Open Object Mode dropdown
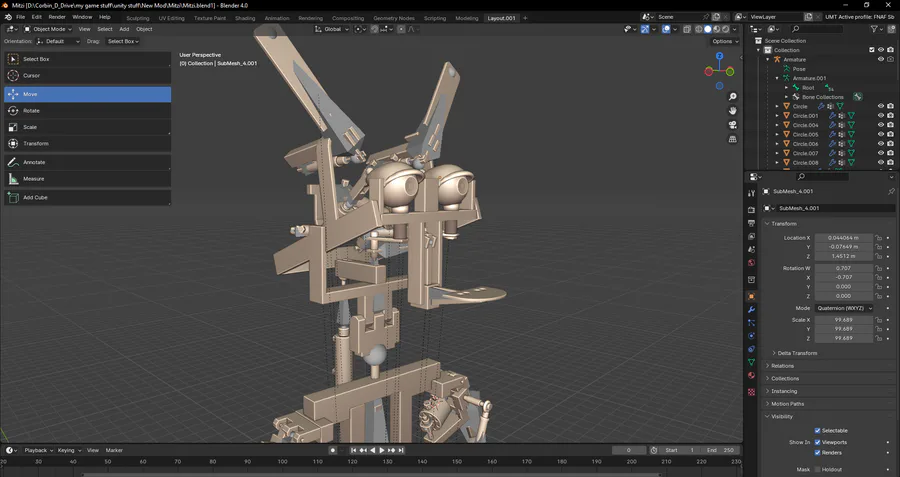 tap(48, 29)
